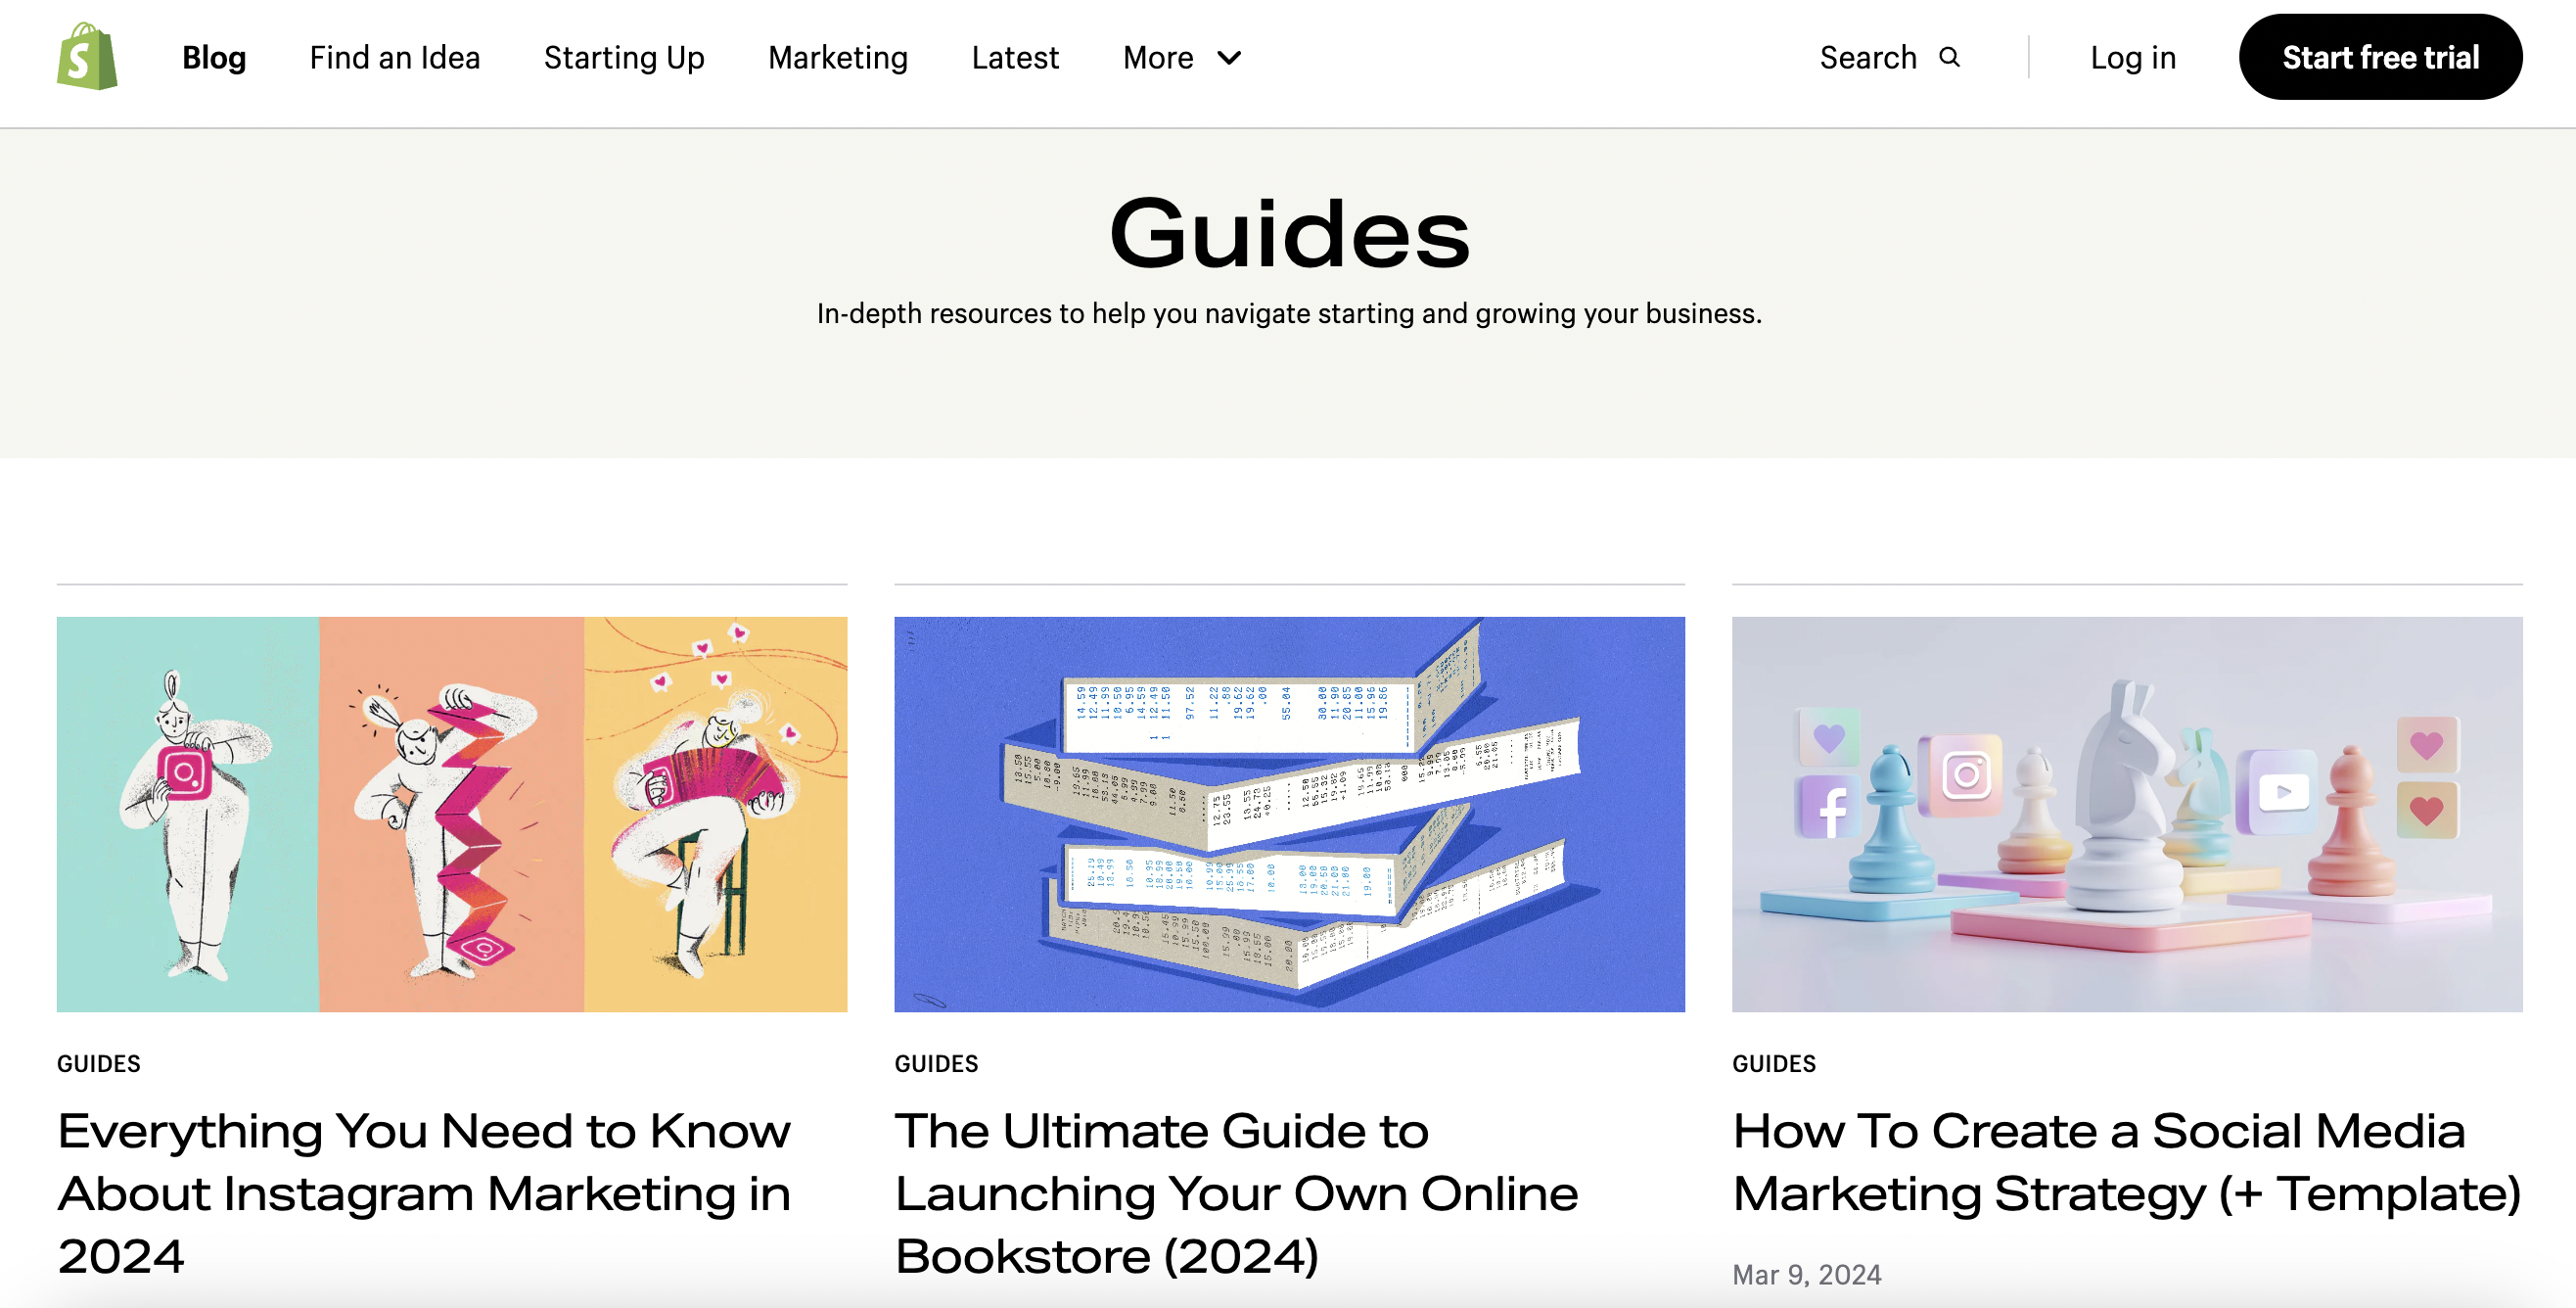The width and height of the screenshot is (2576, 1308).
Task: Click the GUIDES label above the social media article
Action: coord(1774,1063)
